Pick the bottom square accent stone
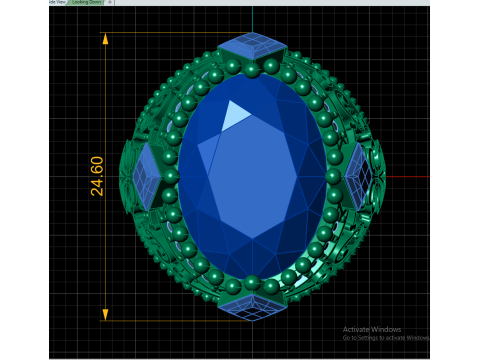This screenshot has width=480, height=360. point(252,307)
